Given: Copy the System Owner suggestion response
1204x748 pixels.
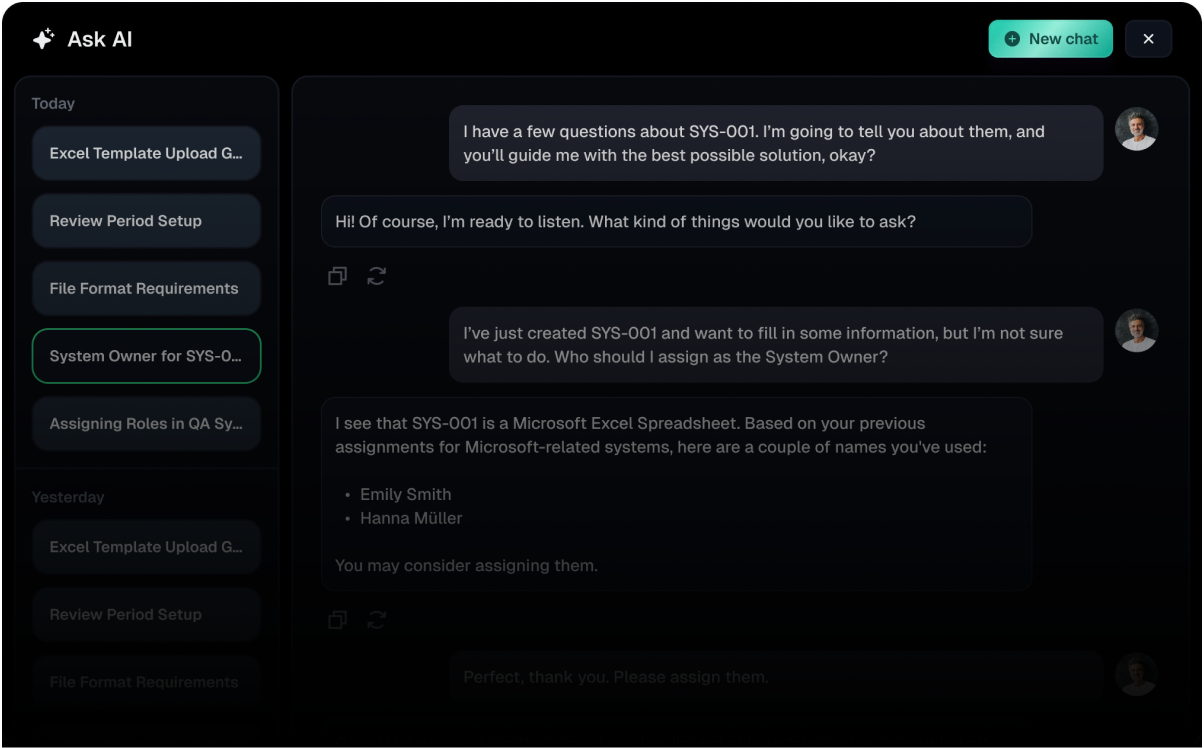Looking at the screenshot, I should pos(338,620).
